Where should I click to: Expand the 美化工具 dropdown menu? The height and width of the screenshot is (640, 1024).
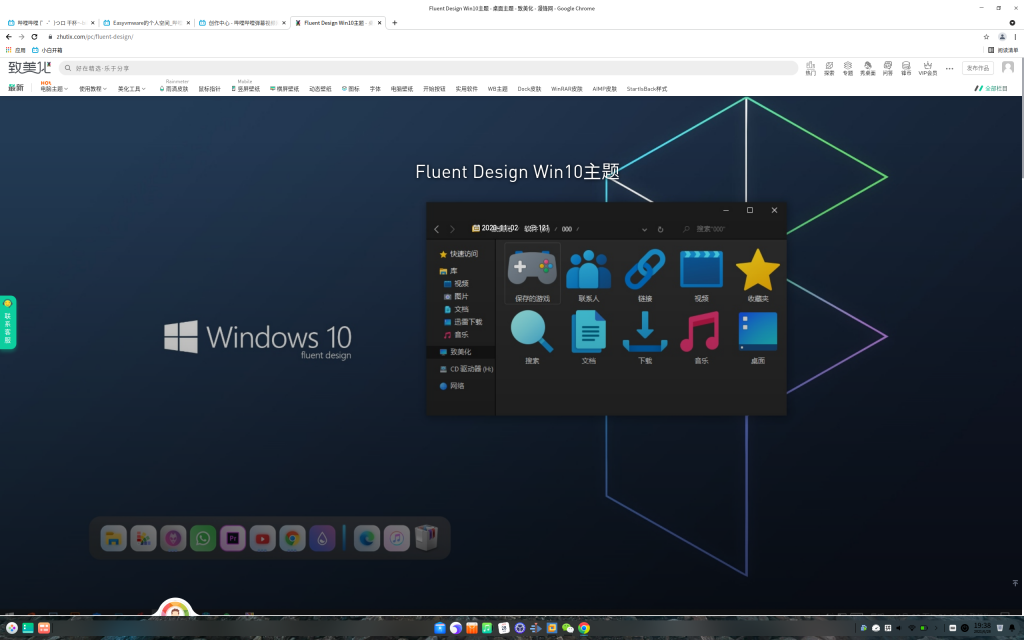[131, 89]
